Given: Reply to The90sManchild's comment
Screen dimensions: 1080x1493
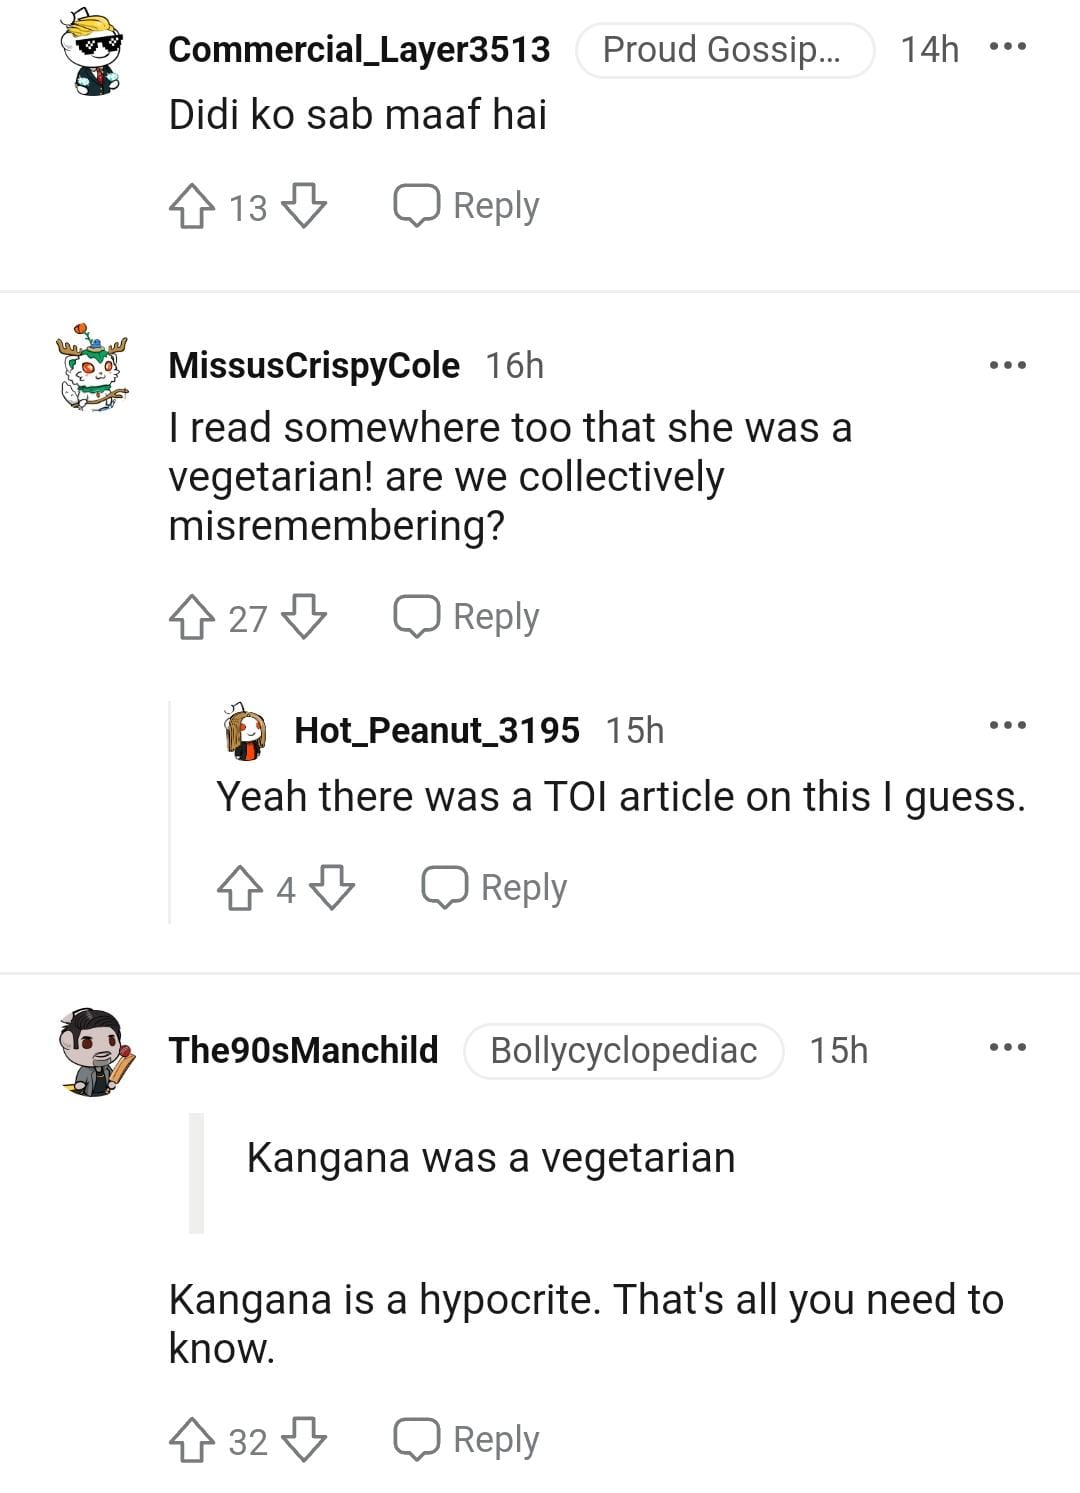Looking at the screenshot, I should (467, 1440).
